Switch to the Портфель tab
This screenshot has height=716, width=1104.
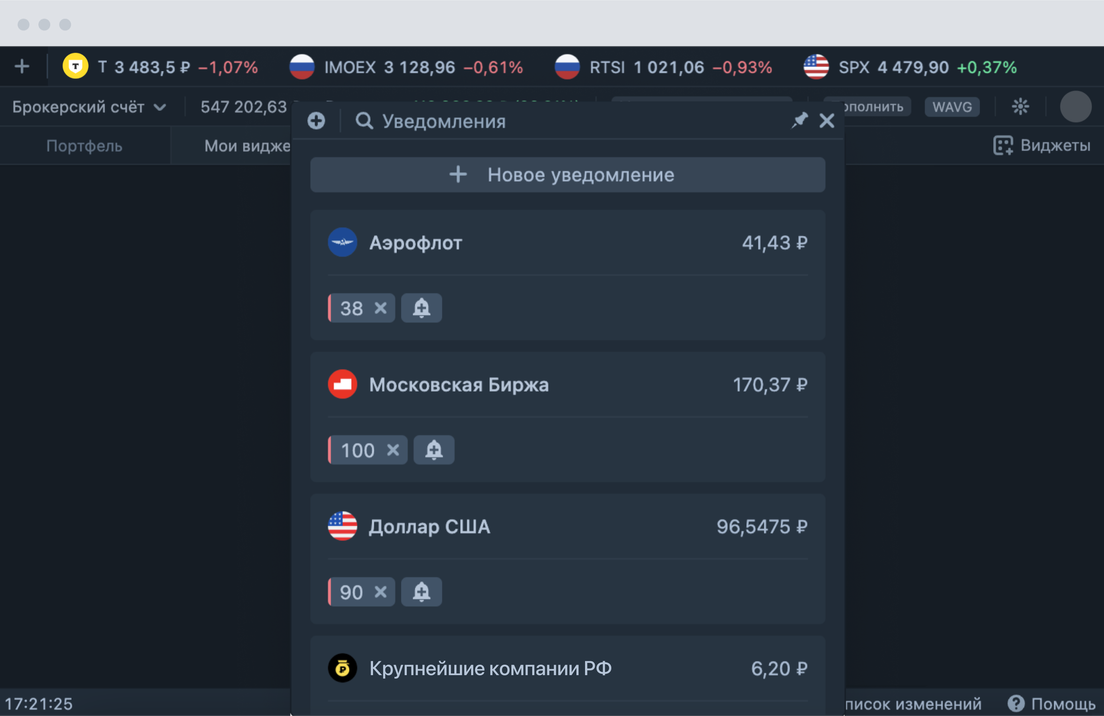pyautogui.click(x=84, y=146)
